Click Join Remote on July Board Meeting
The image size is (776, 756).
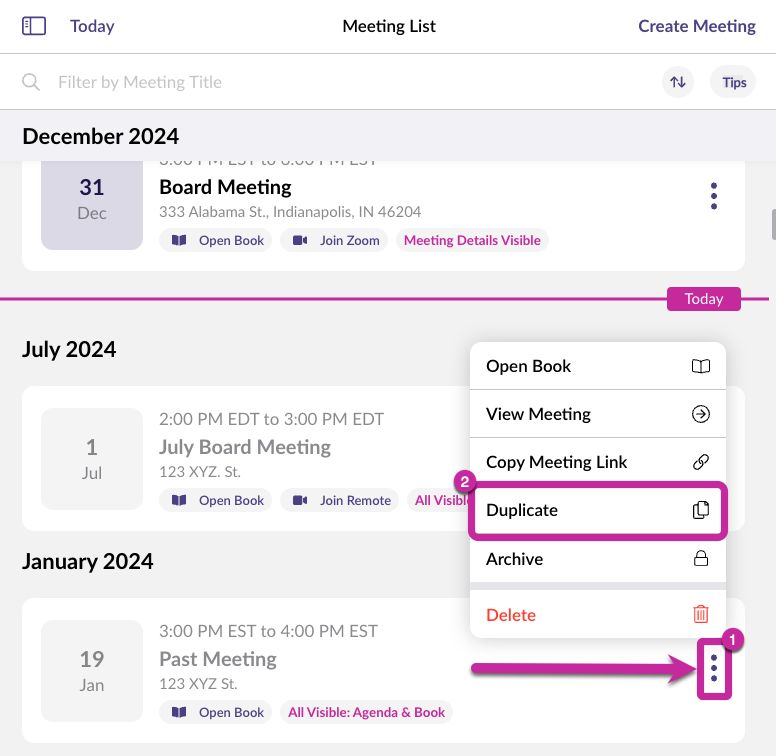point(342,500)
